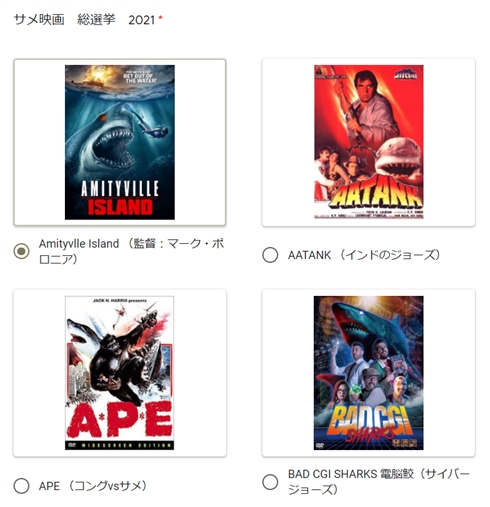Click the yellow AATANK logo on poster

[x=376, y=196]
